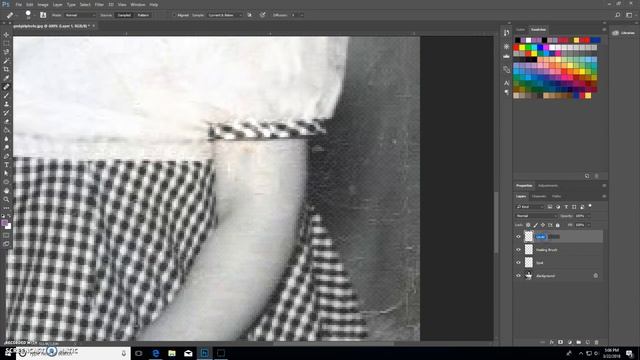Screen dimensions: 640x360
Task: Select the Blur tool
Action: tap(6, 139)
